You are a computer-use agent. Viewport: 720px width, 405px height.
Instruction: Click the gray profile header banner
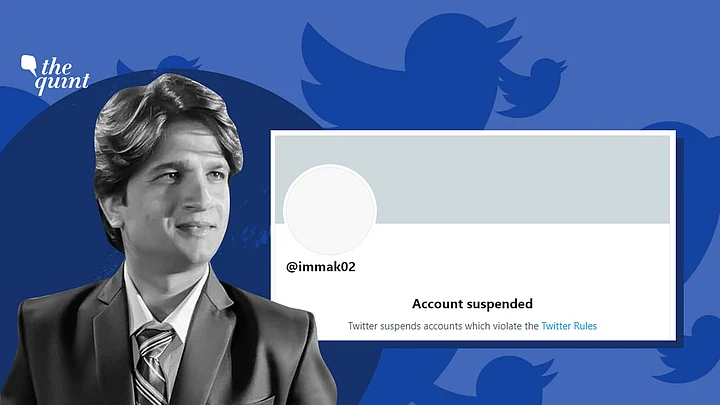472,180
